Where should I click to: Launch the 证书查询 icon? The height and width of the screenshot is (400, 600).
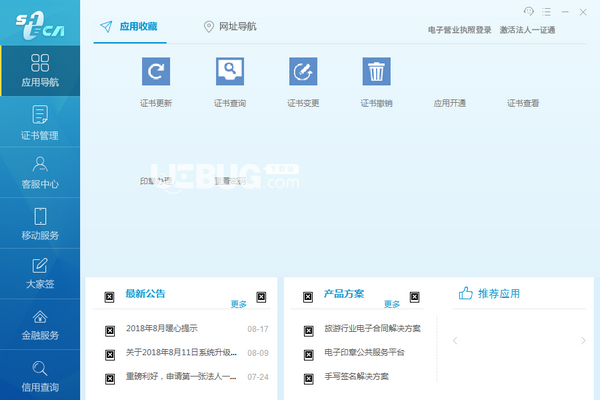(x=230, y=71)
